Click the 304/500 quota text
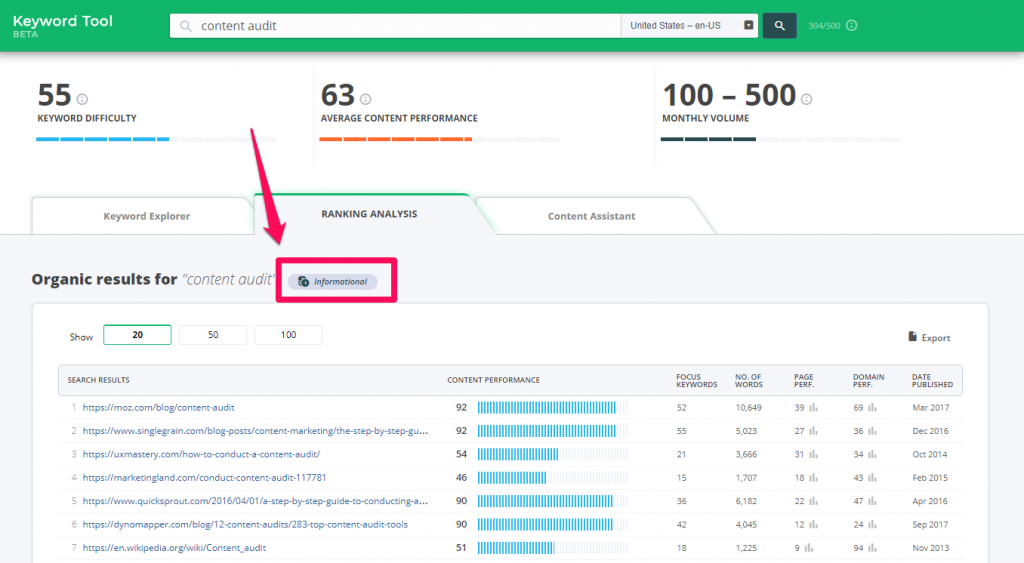Viewport: 1024px width, 563px height. point(824,26)
